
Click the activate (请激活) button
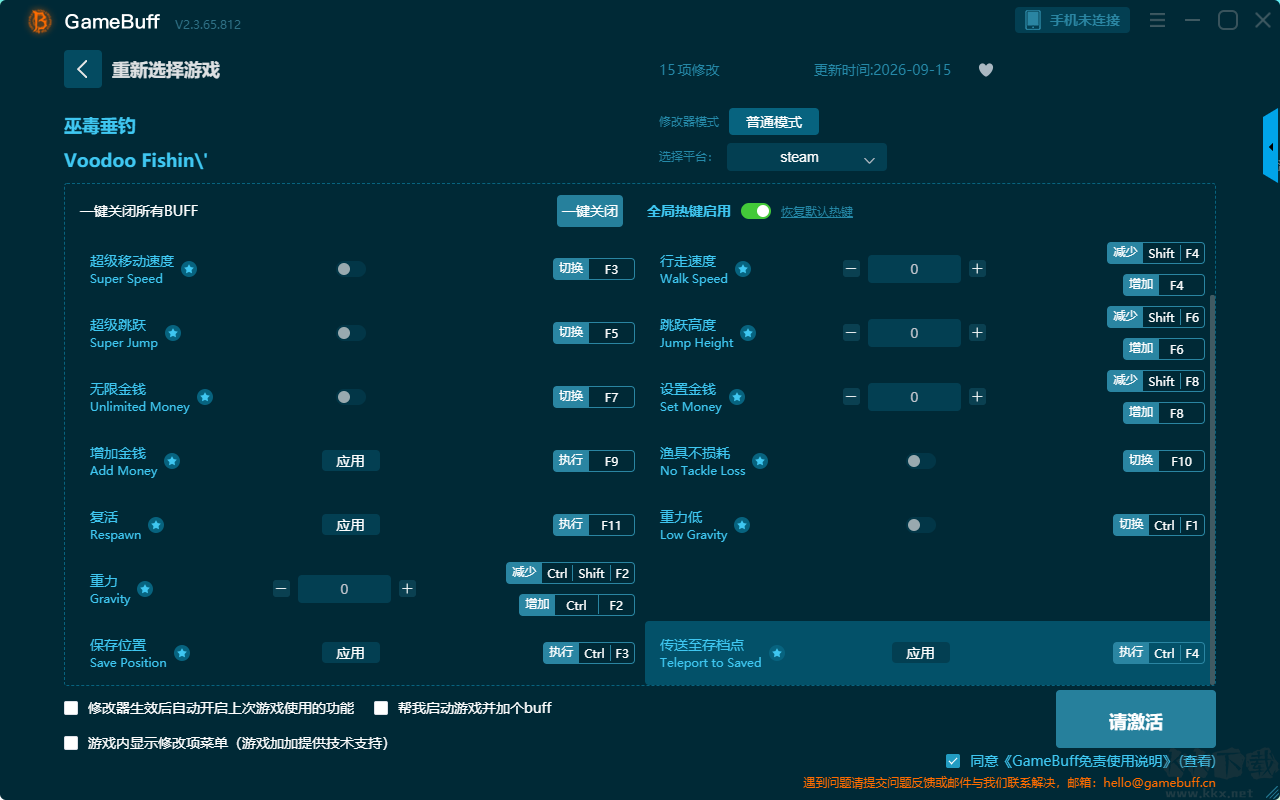tap(1136, 719)
